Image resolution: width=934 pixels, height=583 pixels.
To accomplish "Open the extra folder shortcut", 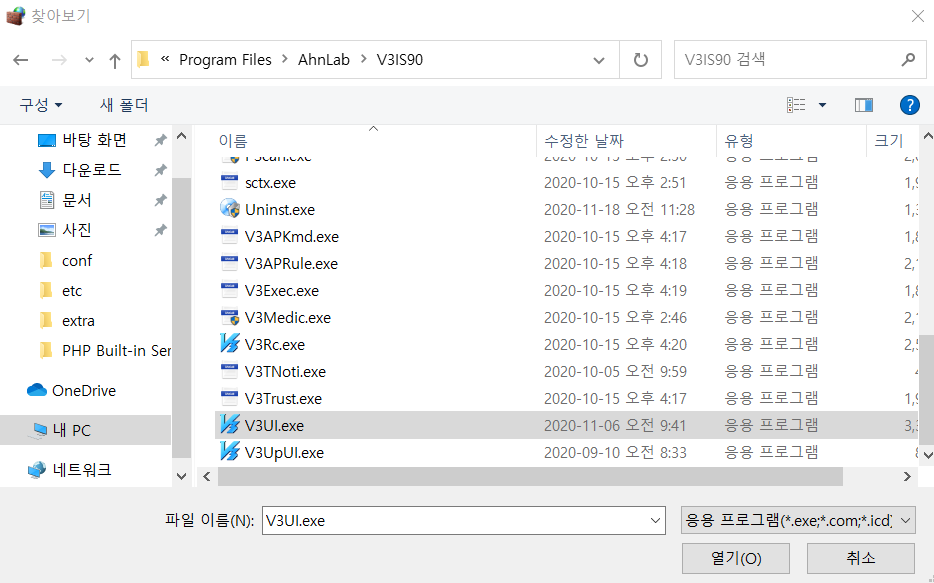I will tap(78, 320).
